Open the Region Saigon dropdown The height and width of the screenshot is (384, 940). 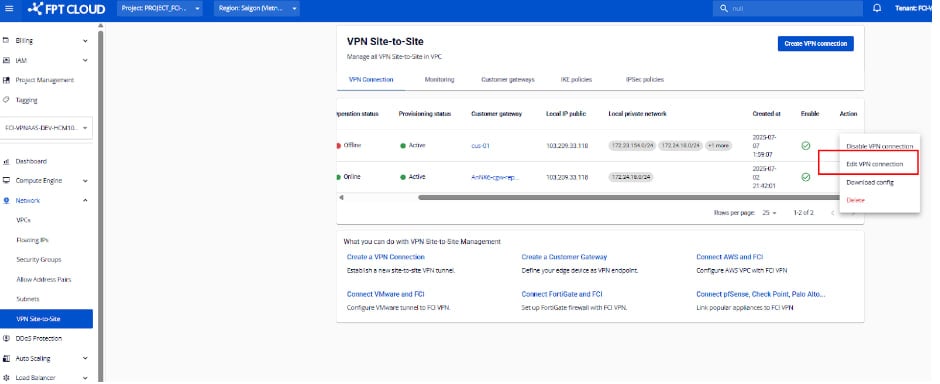[257, 9]
